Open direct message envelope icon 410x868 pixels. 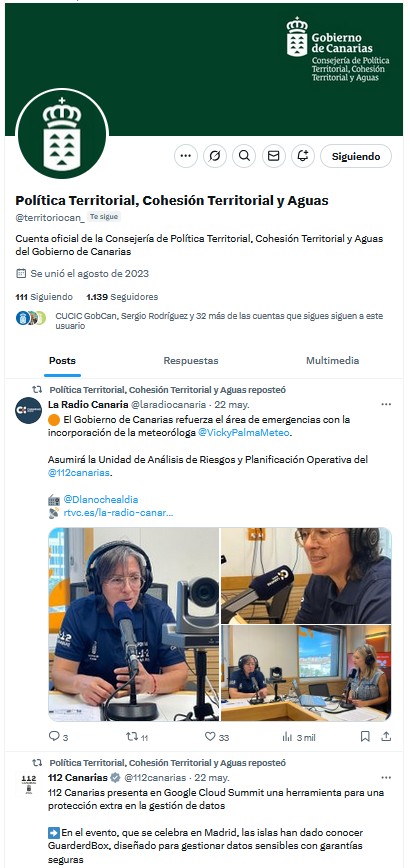click(273, 156)
